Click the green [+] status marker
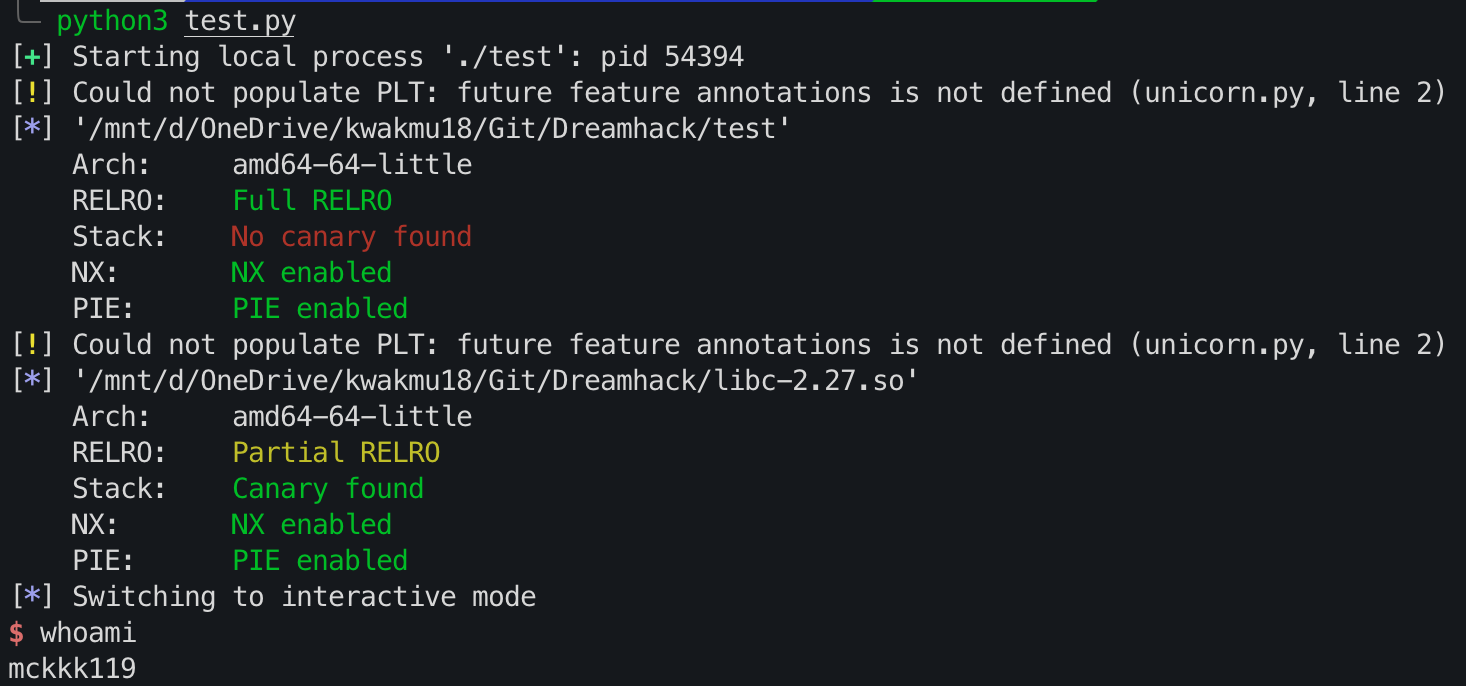The image size is (1466, 686). click(32, 56)
